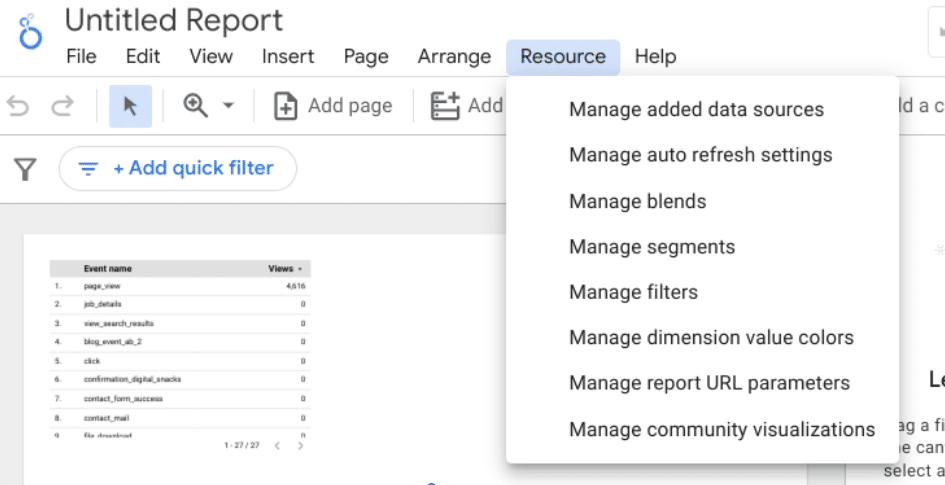Select Manage auto refresh settings

(702, 155)
